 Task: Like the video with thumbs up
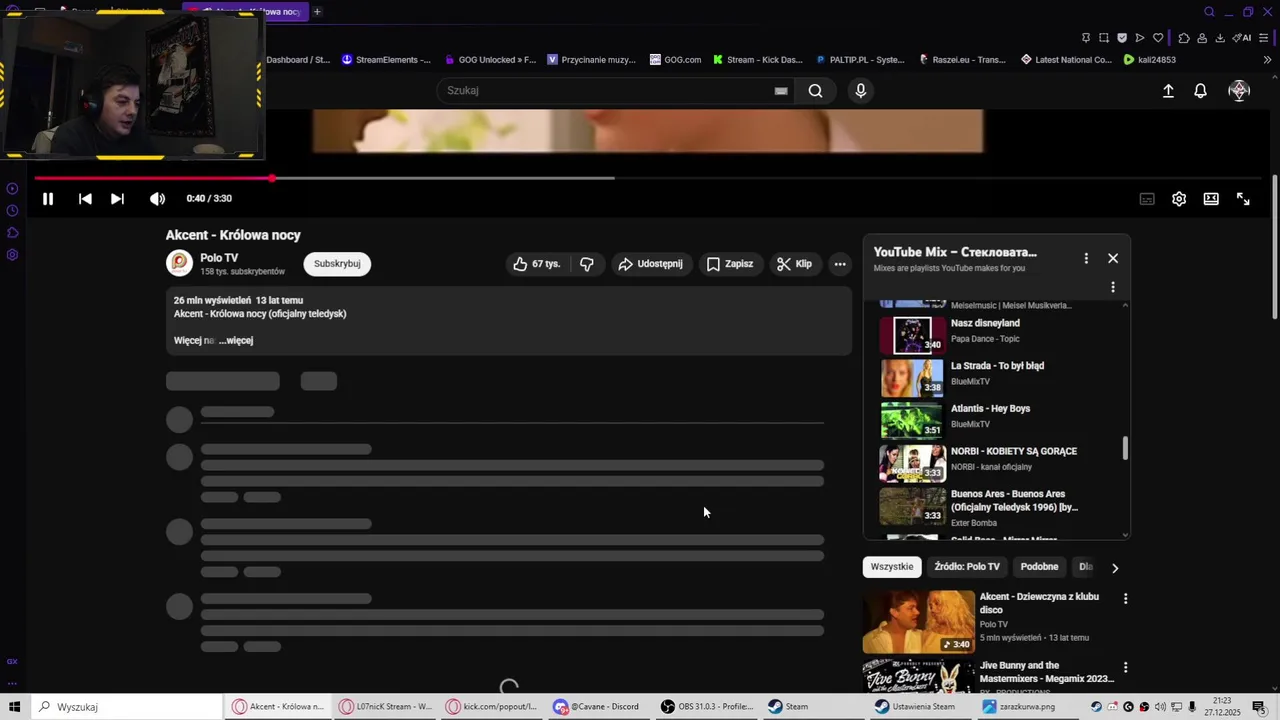[x=536, y=264]
